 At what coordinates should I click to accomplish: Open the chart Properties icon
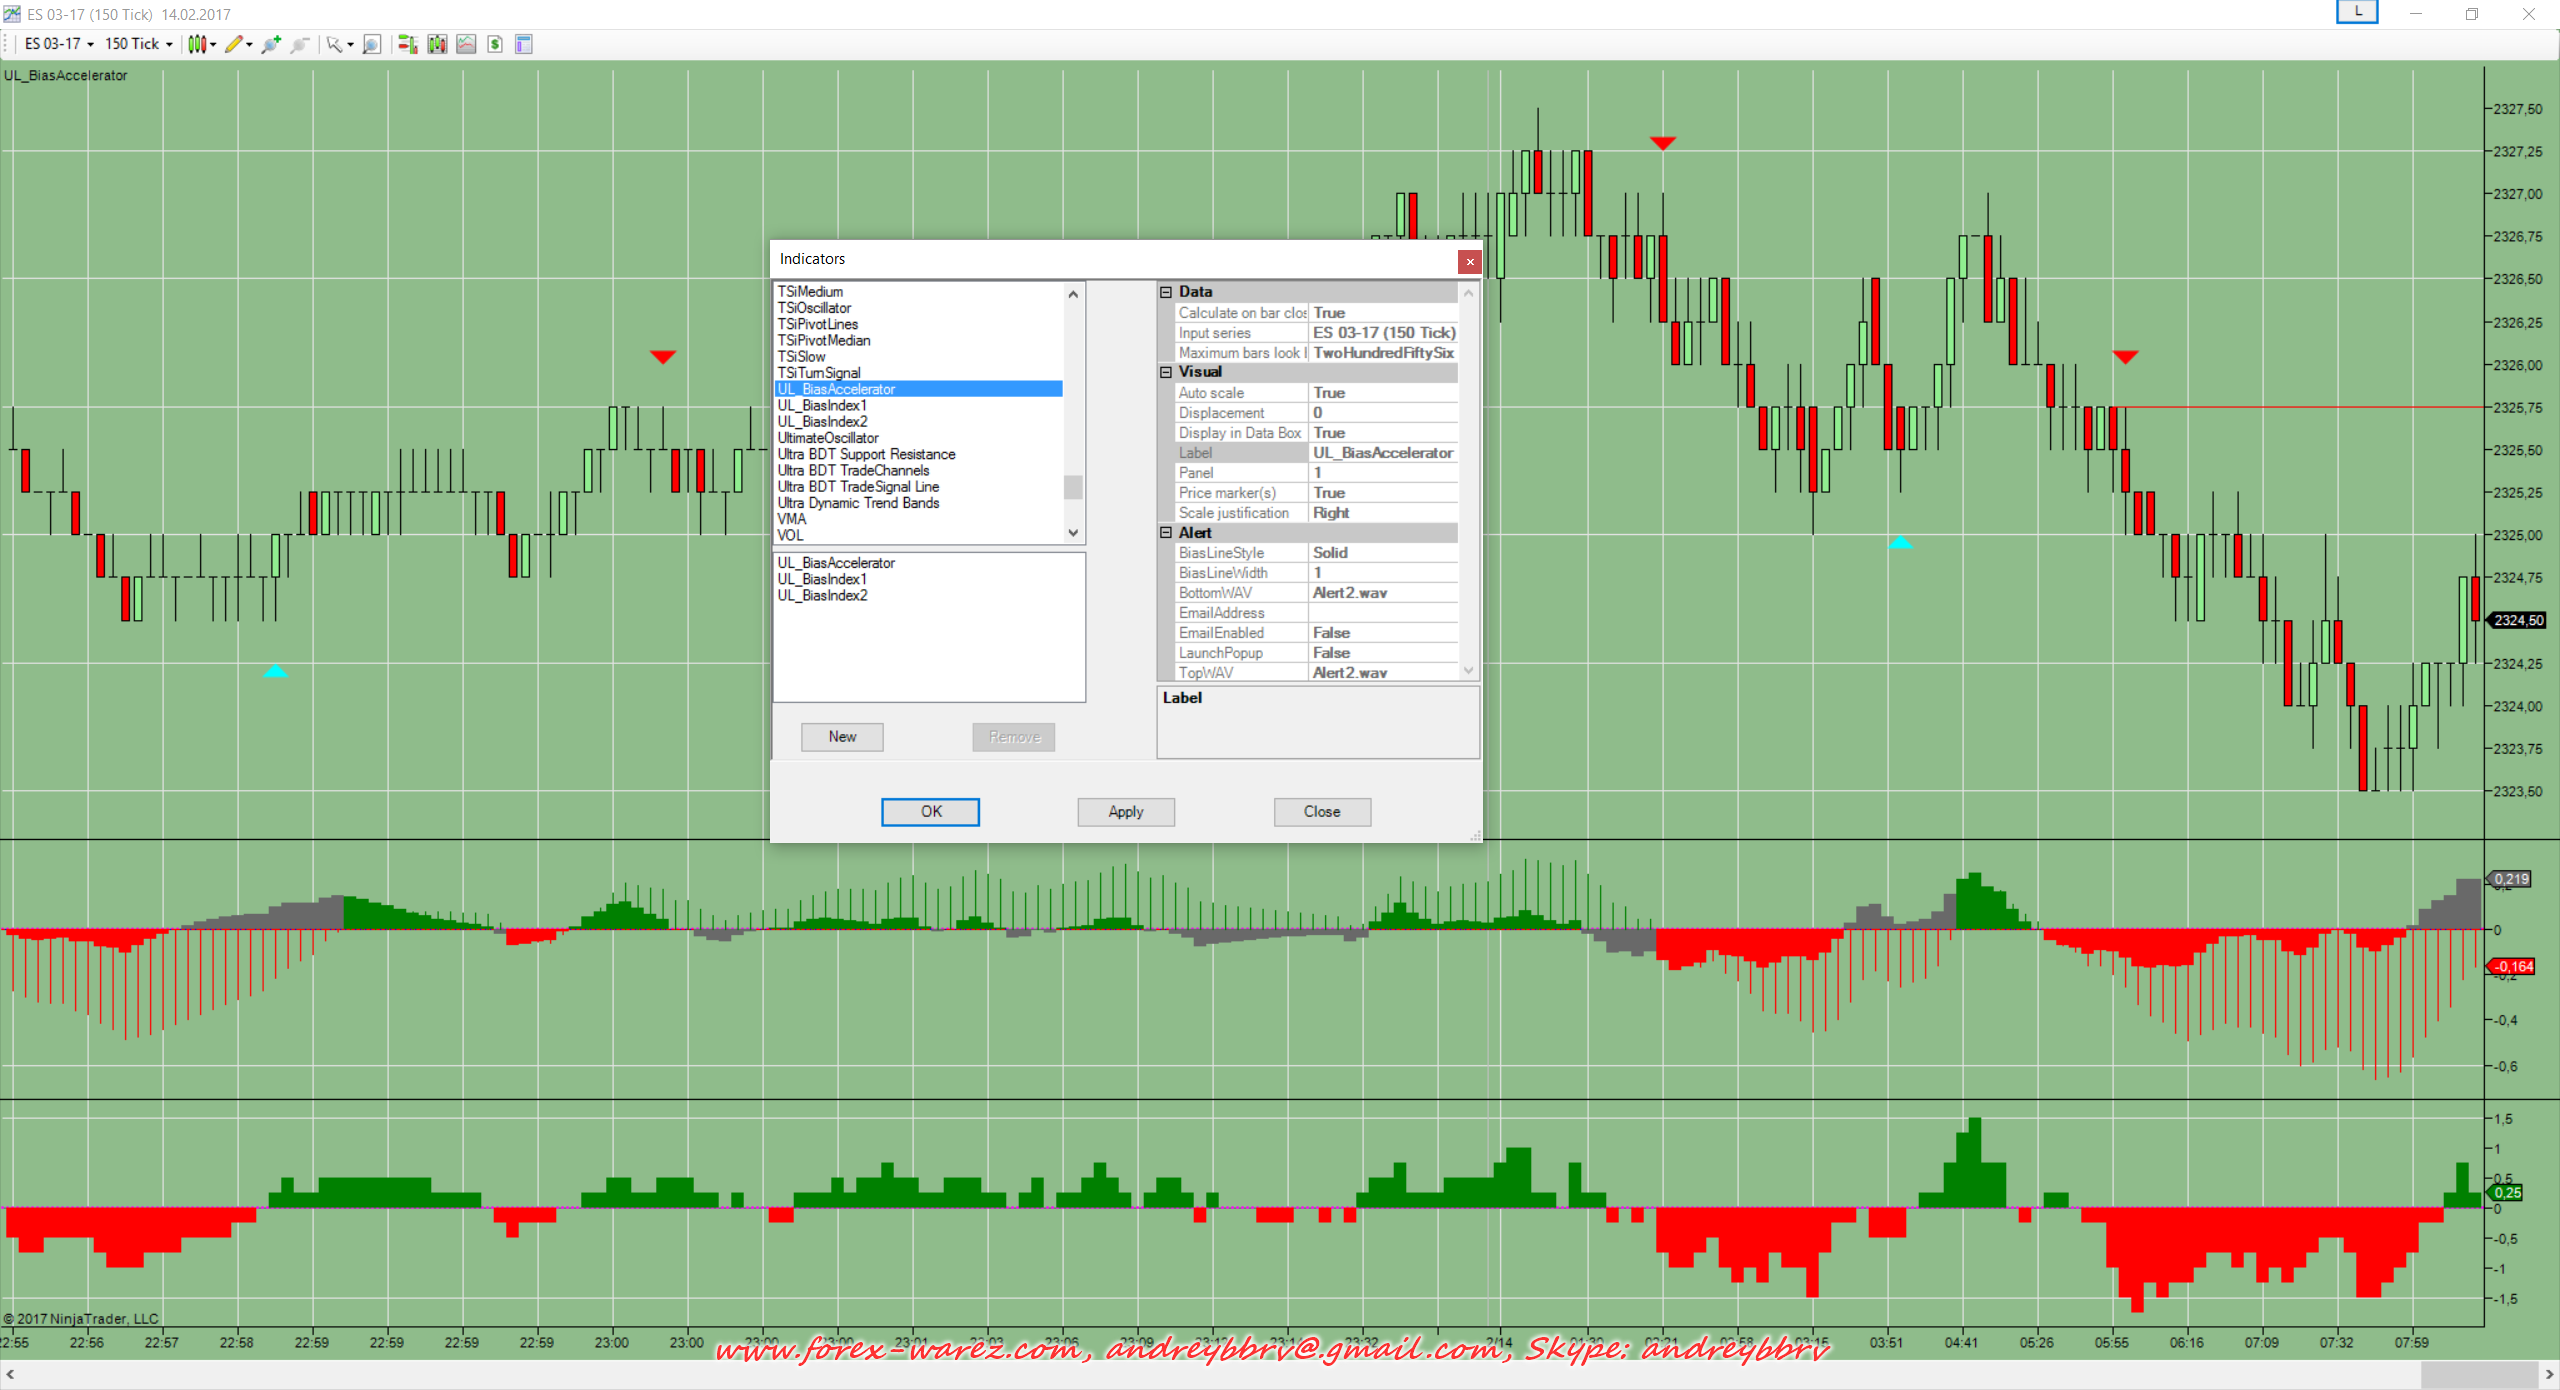point(524,44)
